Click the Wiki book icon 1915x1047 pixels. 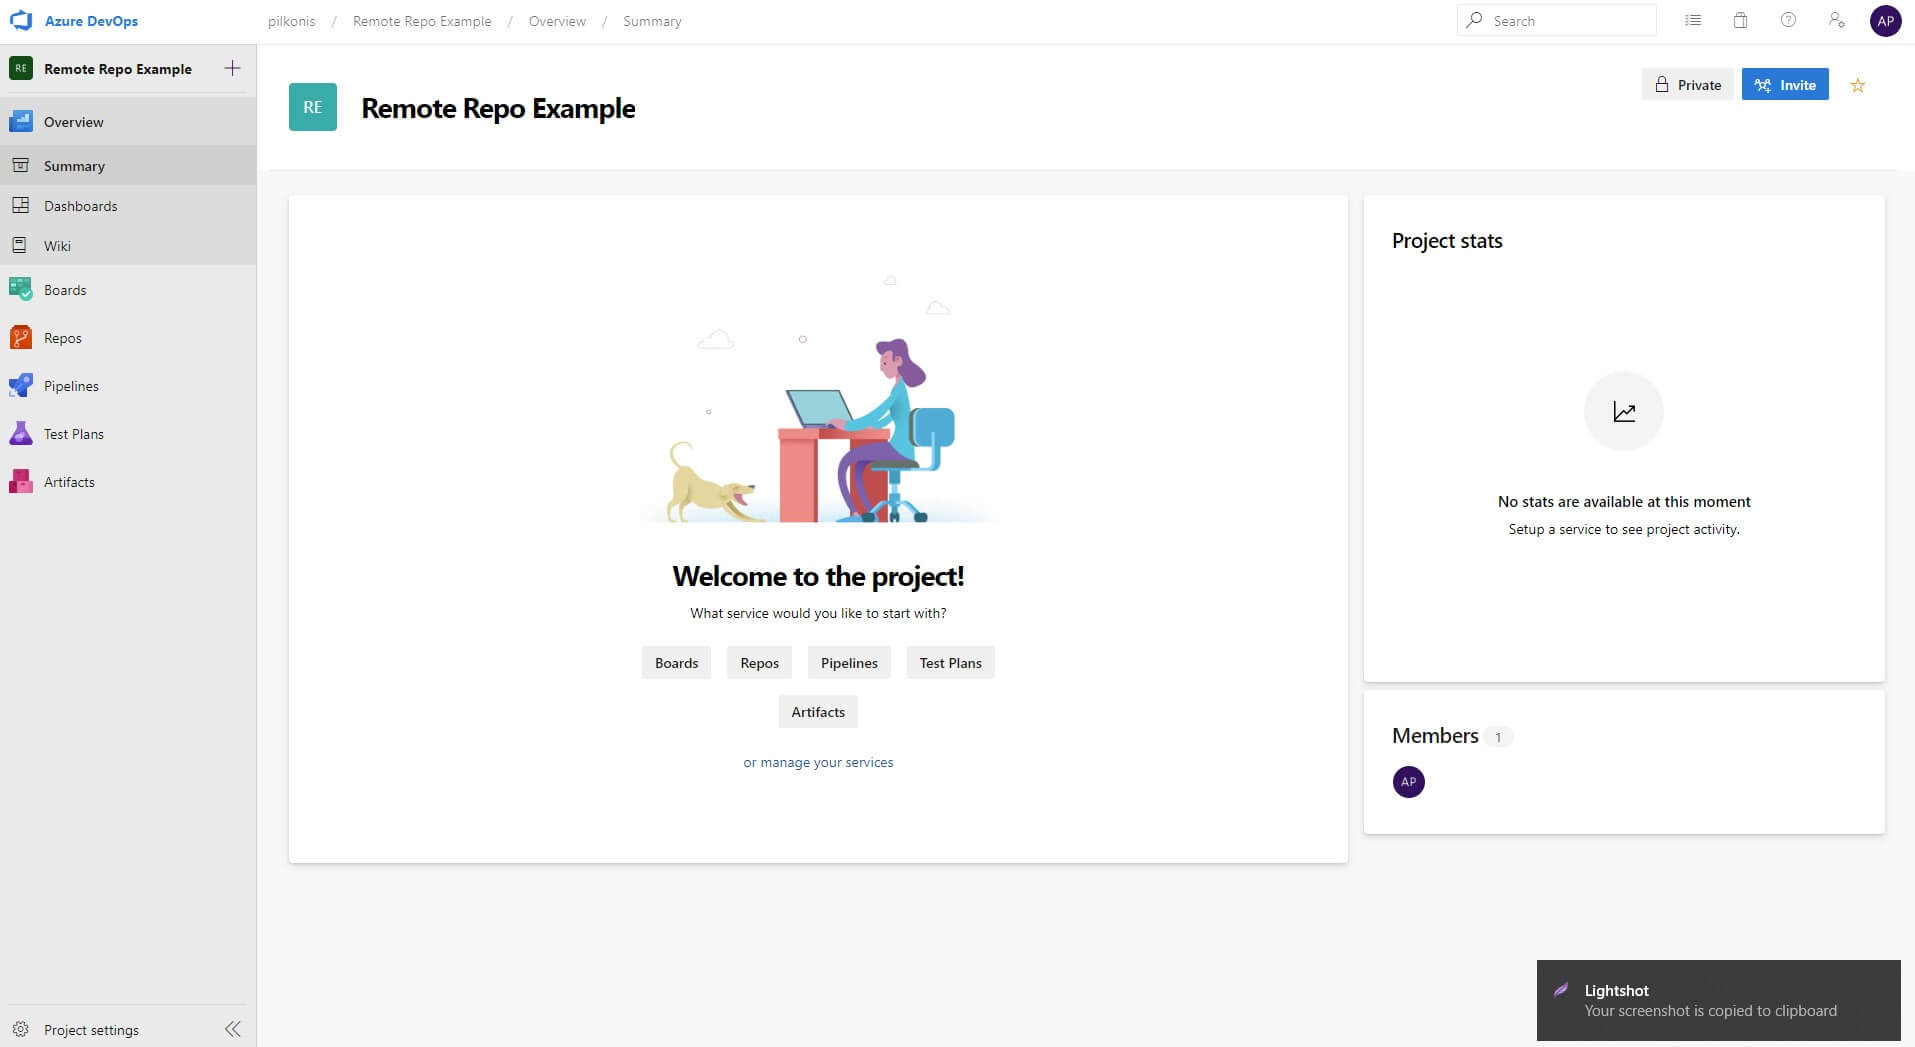[20, 245]
